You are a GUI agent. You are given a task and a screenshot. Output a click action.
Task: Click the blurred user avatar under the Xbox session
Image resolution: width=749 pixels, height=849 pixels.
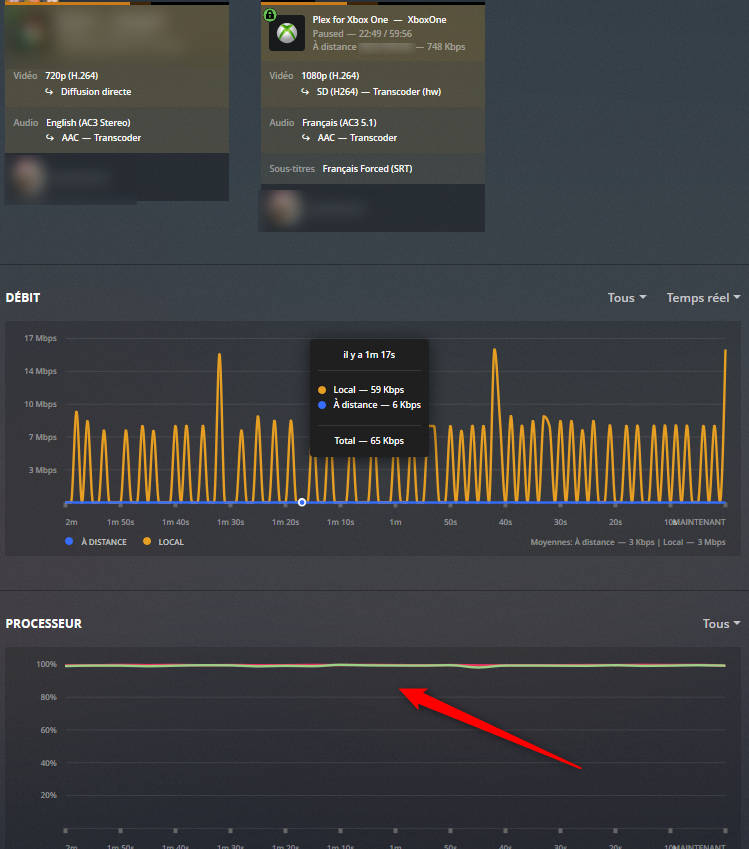click(283, 208)
